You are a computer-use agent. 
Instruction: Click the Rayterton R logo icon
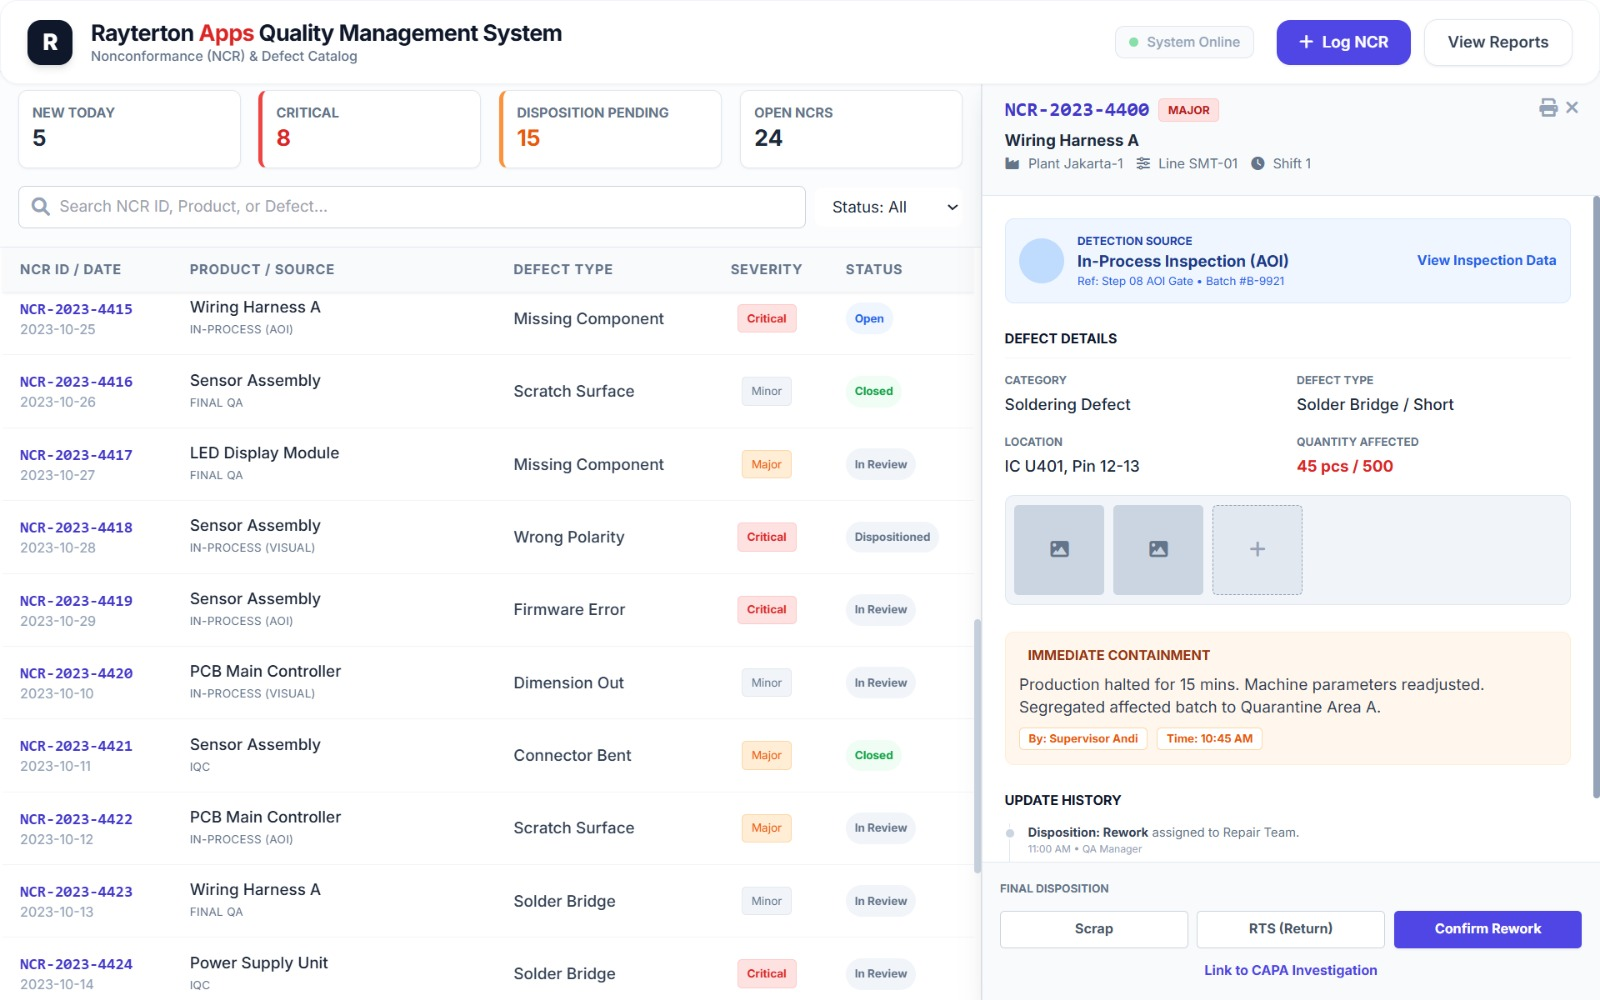click(x=50, y=42)
